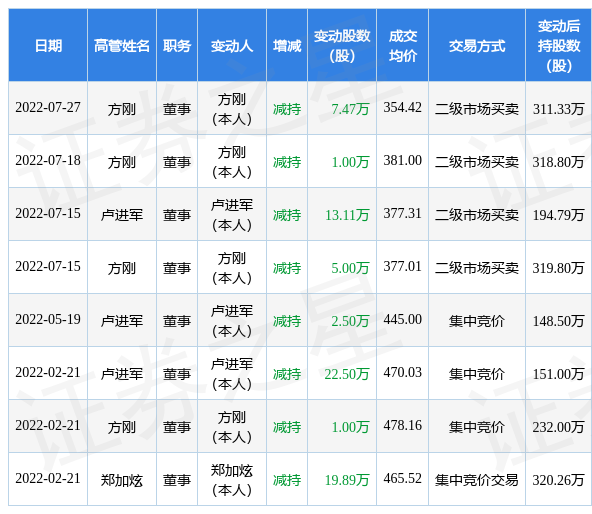Click the 13.11万 green value
Image resolution: width=592 pixels, height=514 pixels.
pyautogui.click(x=347, y=215)
